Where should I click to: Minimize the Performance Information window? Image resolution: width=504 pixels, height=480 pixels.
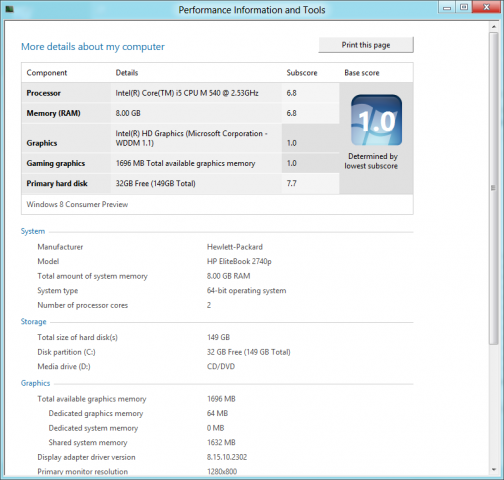tap(447, 8)
